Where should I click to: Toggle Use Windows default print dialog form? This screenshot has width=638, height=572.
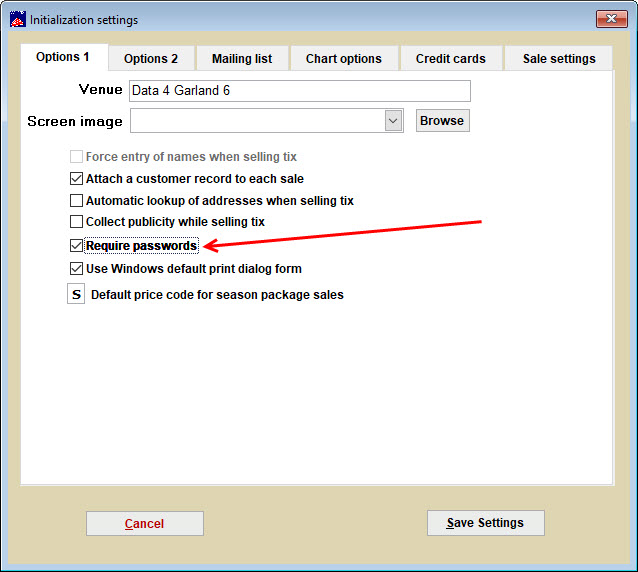click(76, 269)
